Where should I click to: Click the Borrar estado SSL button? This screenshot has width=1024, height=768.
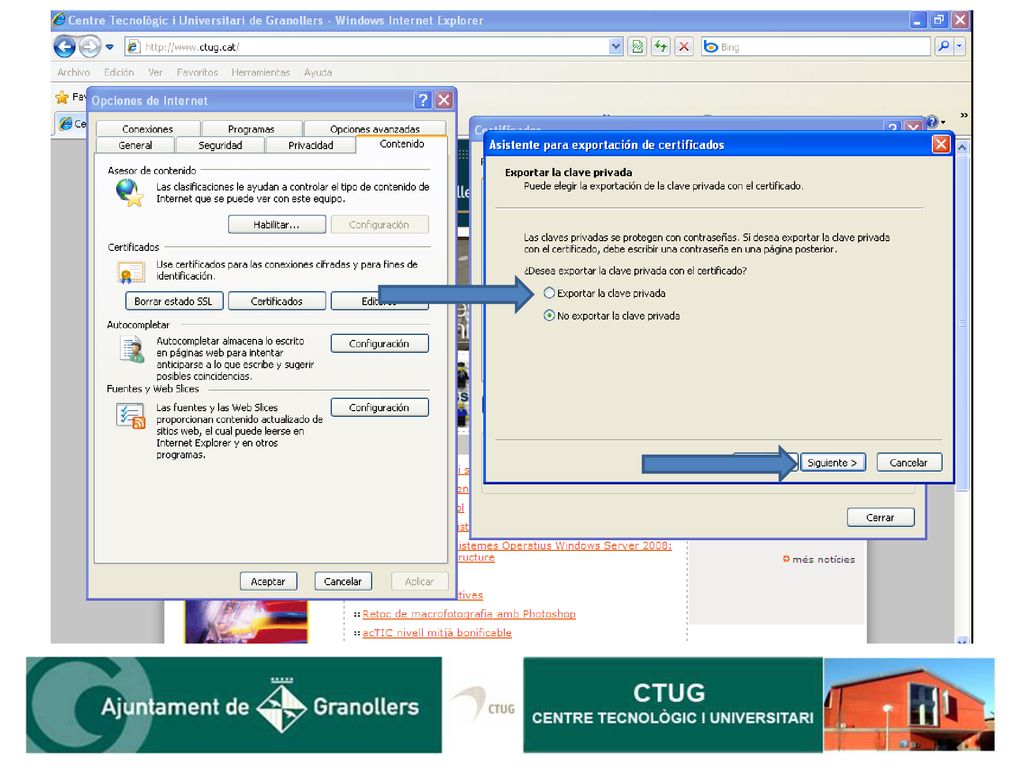coord(173,301)
